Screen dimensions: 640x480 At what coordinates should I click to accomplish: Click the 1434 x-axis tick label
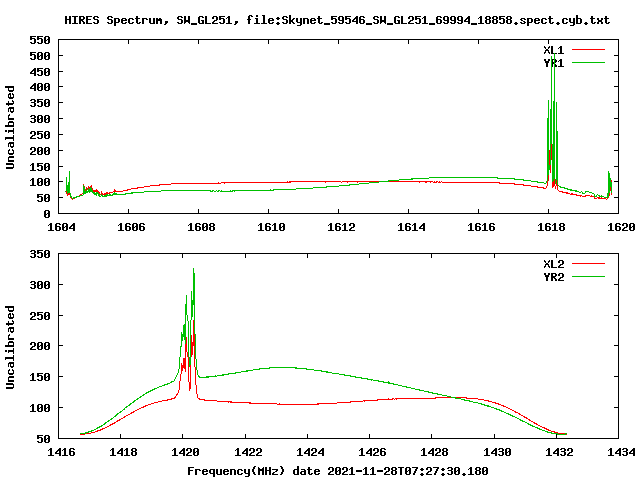click(621, 452)
